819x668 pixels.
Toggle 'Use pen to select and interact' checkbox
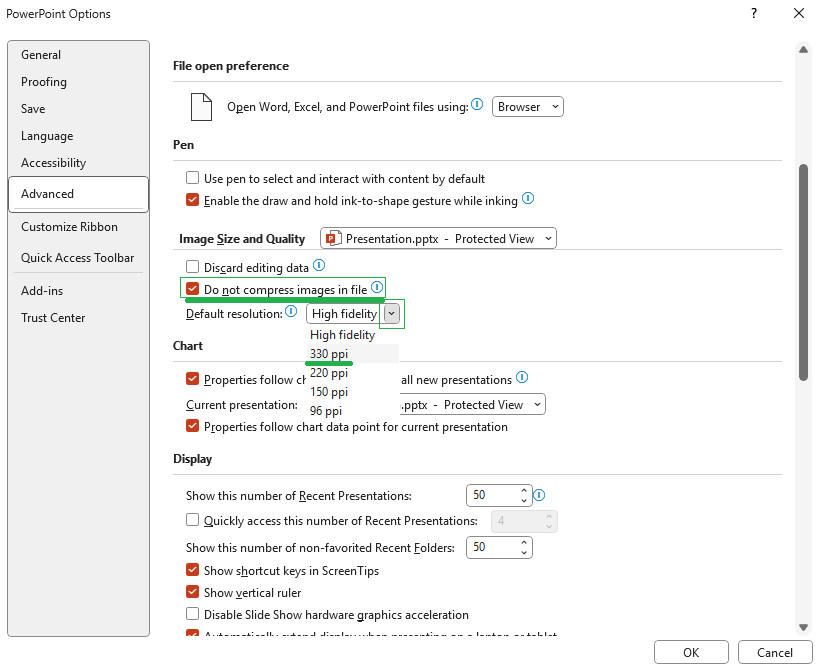pyautogui.click(x=193, y=178)
